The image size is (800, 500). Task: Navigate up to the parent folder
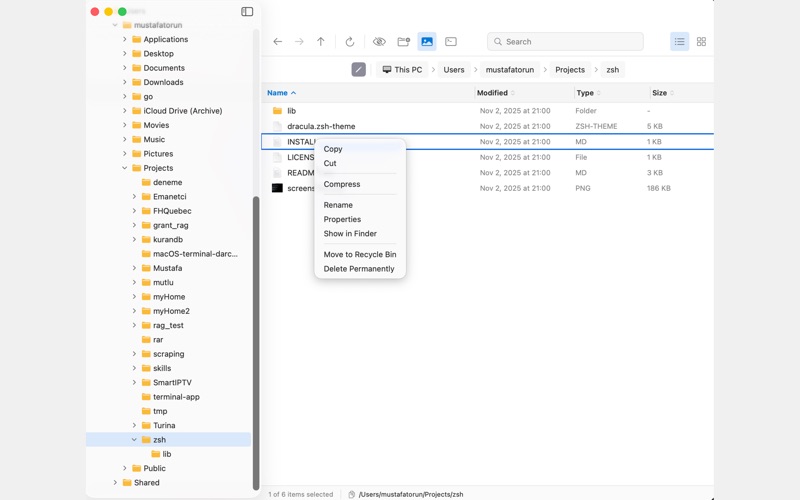click(x=320, y=42)
